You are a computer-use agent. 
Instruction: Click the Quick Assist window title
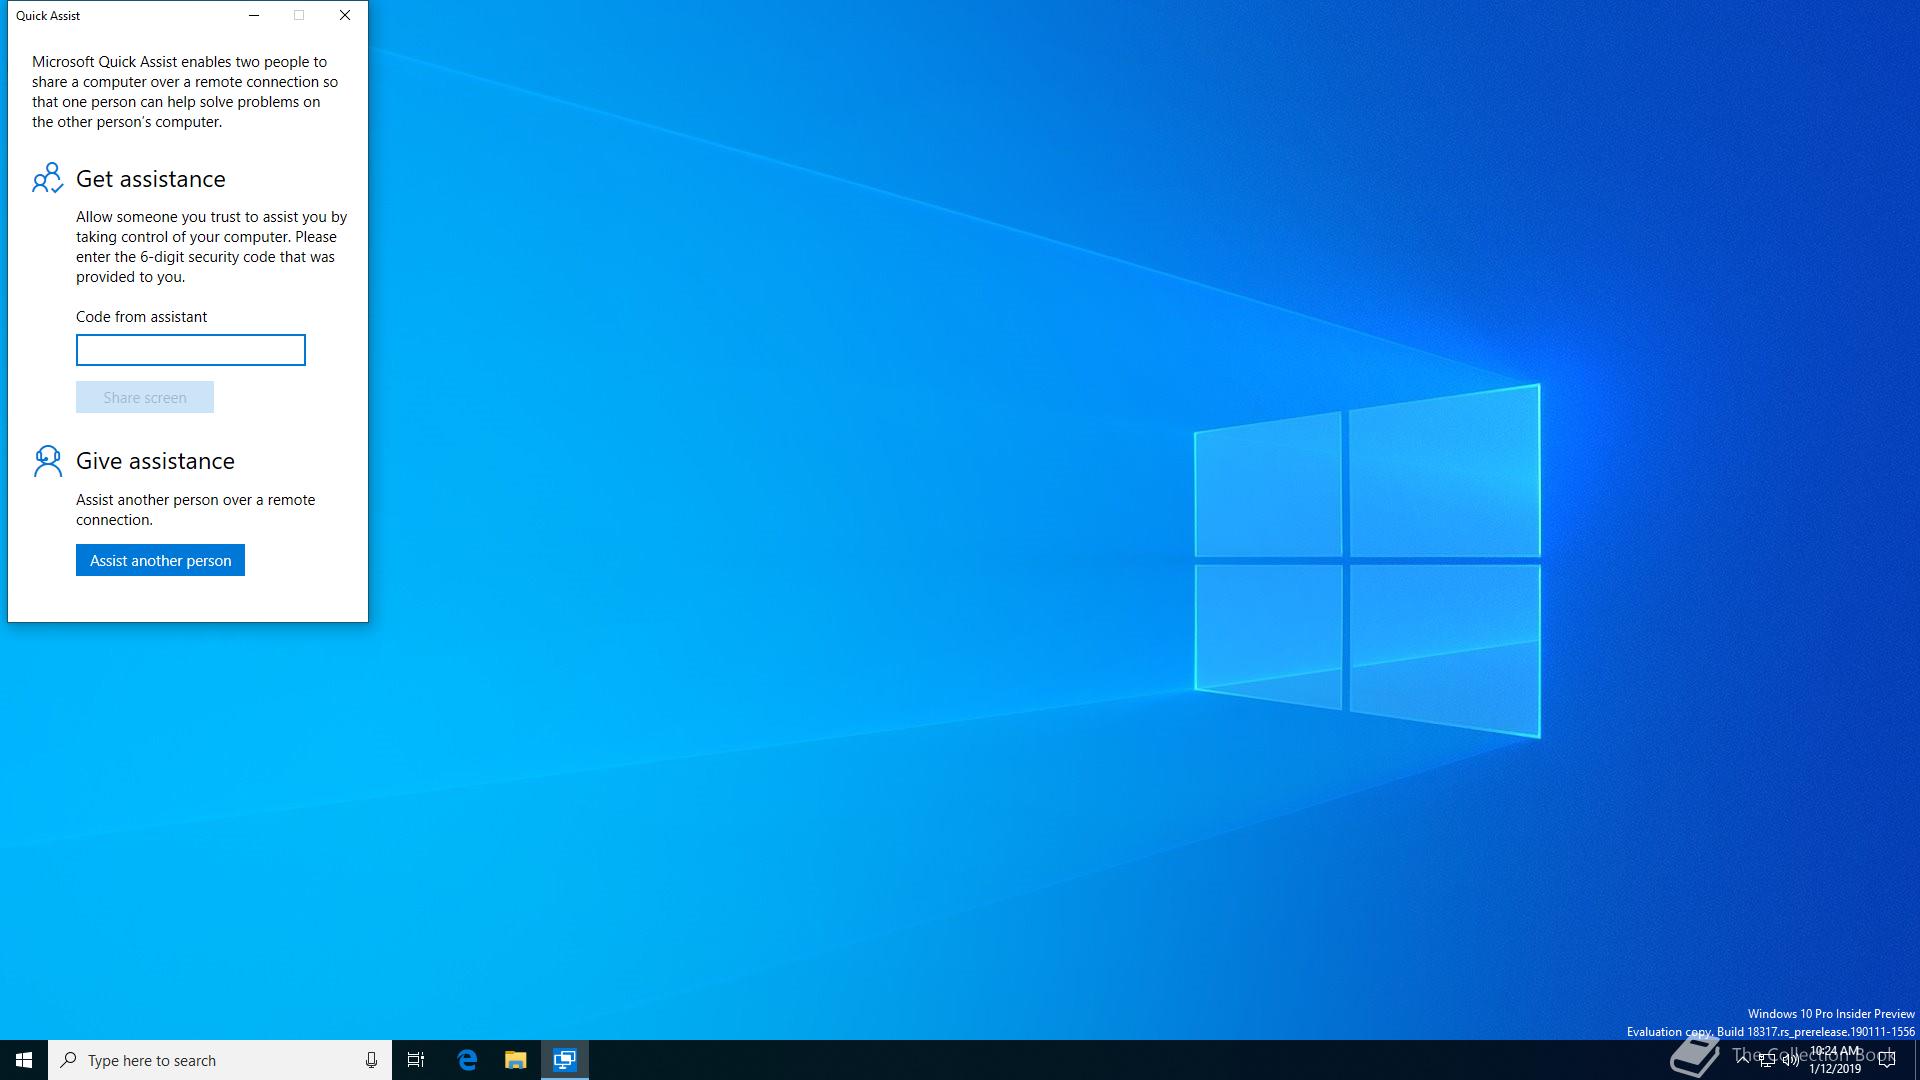pyautogui.click(x=48, y=15)
